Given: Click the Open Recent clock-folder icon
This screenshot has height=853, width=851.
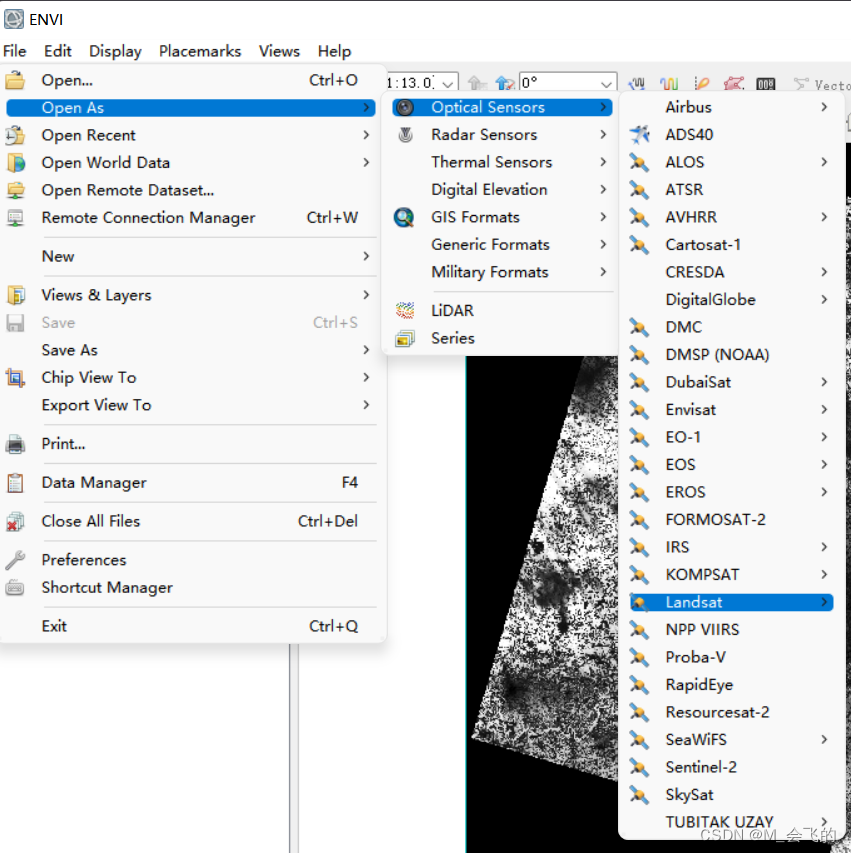Looking at the screenshot, I should [x=15, y=135].
